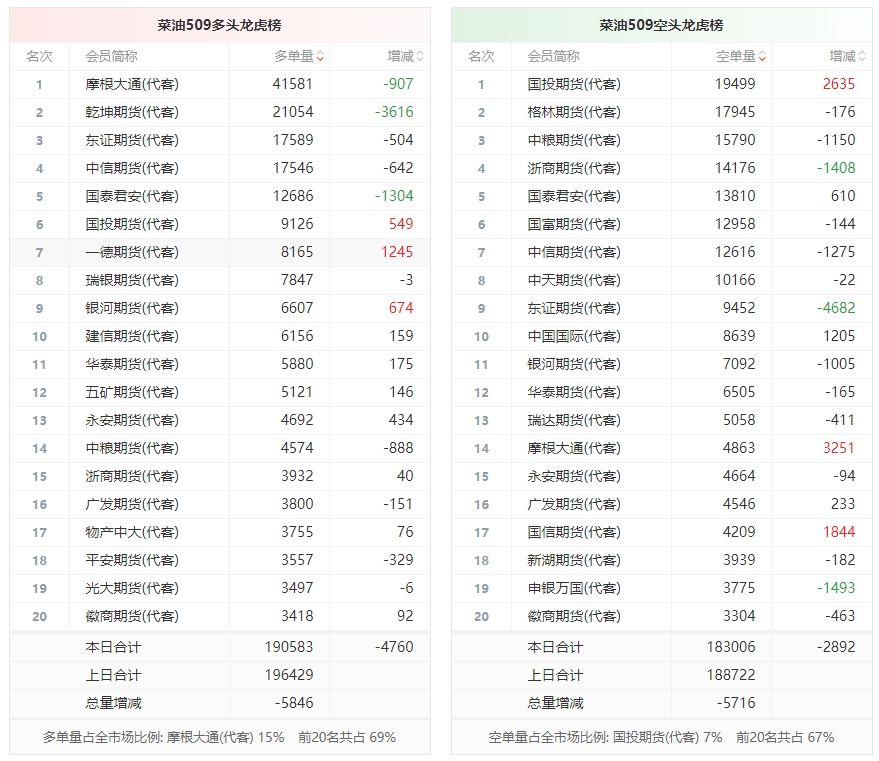879x761 pixels.
Task: Click 国信期货(代客) row
Action: point(661,532)
